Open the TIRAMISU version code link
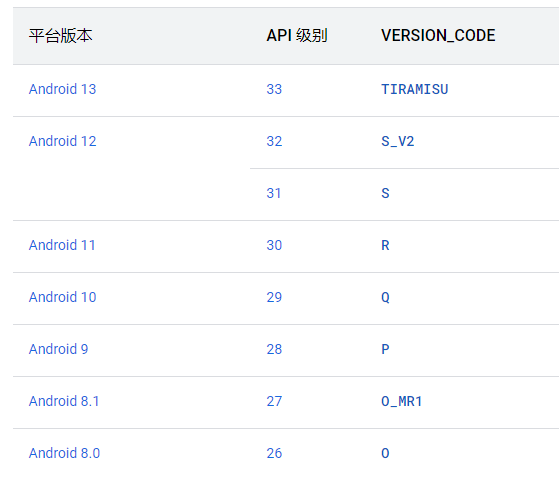 [415, 89]
